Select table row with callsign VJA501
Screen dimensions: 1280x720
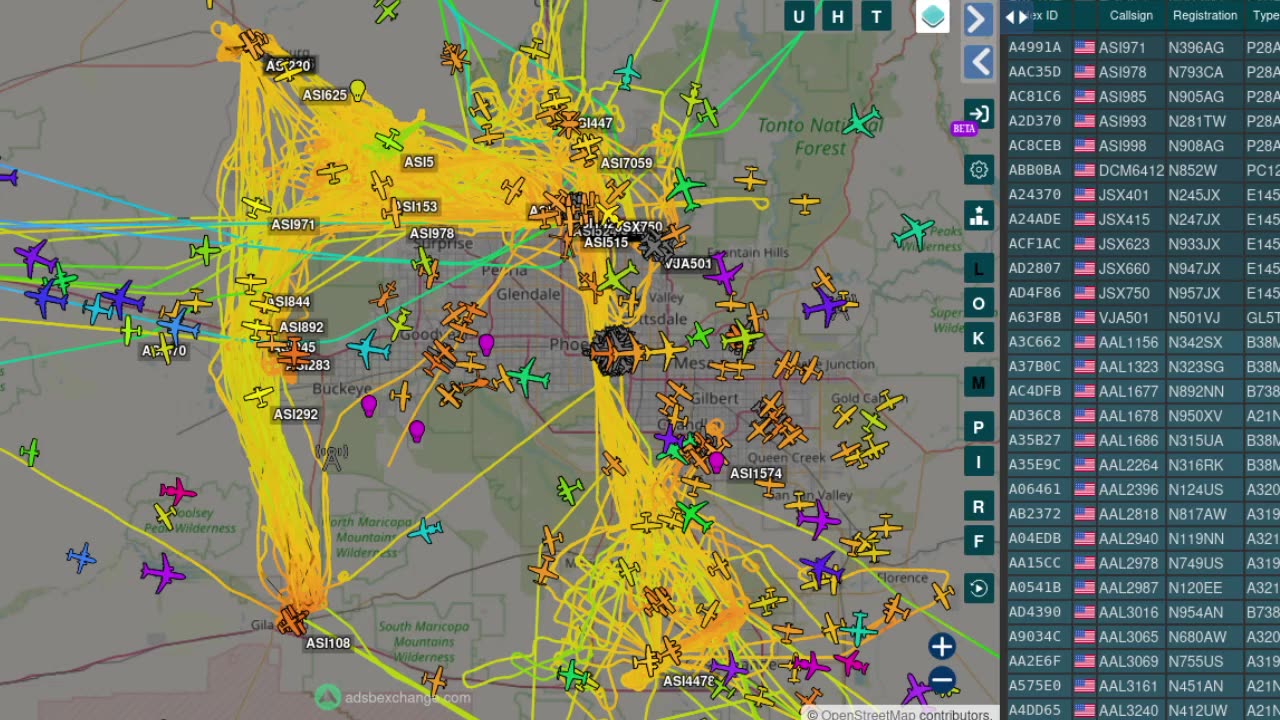click(x=1141, y=318)
